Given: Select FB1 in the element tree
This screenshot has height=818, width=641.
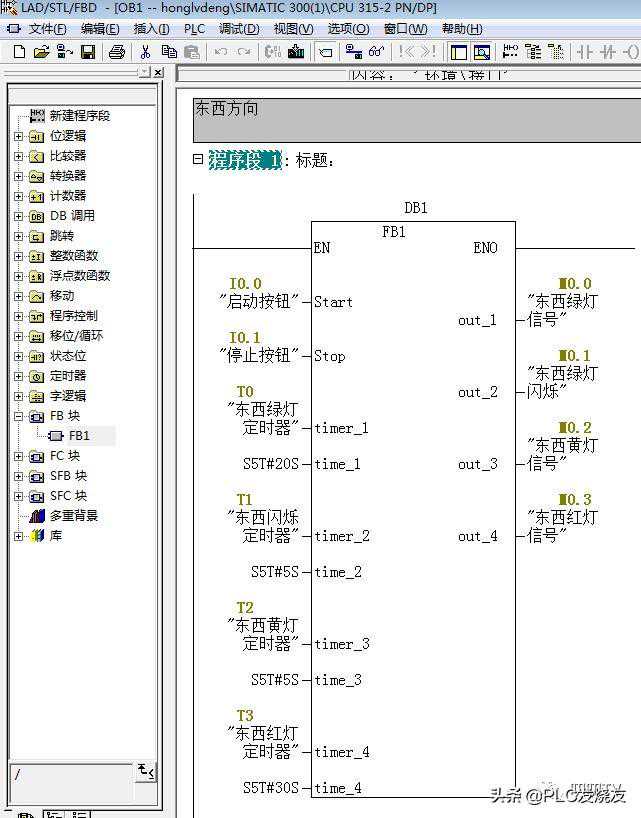Looking at the screenshot, I should [x=79, y=436].
